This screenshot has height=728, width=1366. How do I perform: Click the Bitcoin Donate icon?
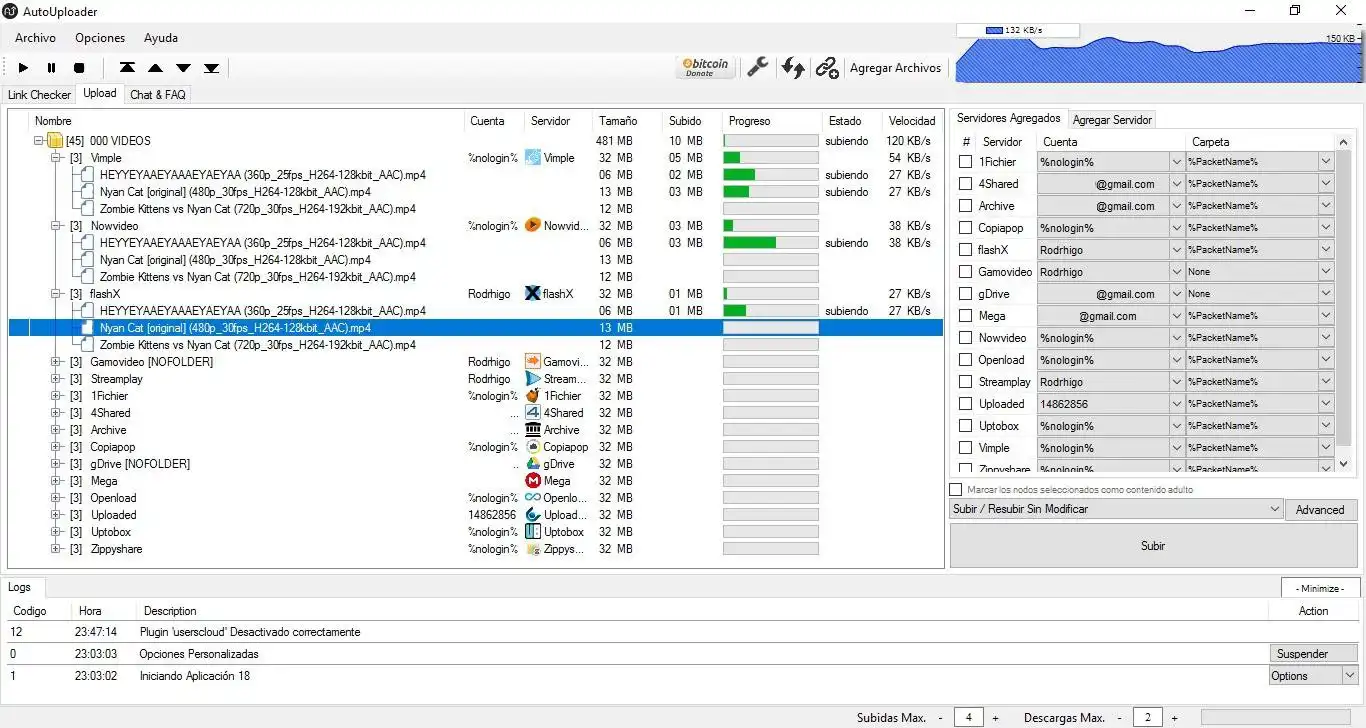[706, 67]
